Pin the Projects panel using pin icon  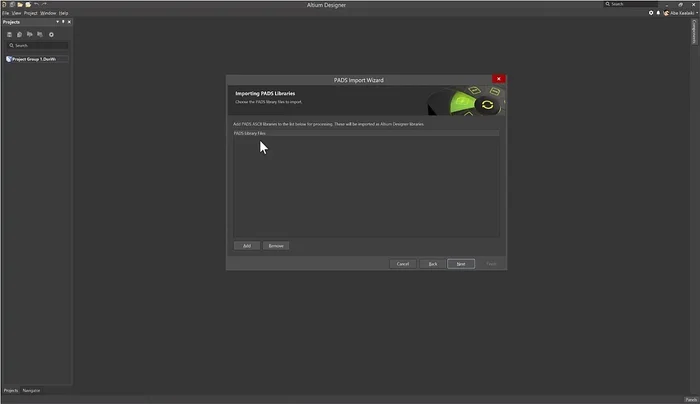pos(62,21)
